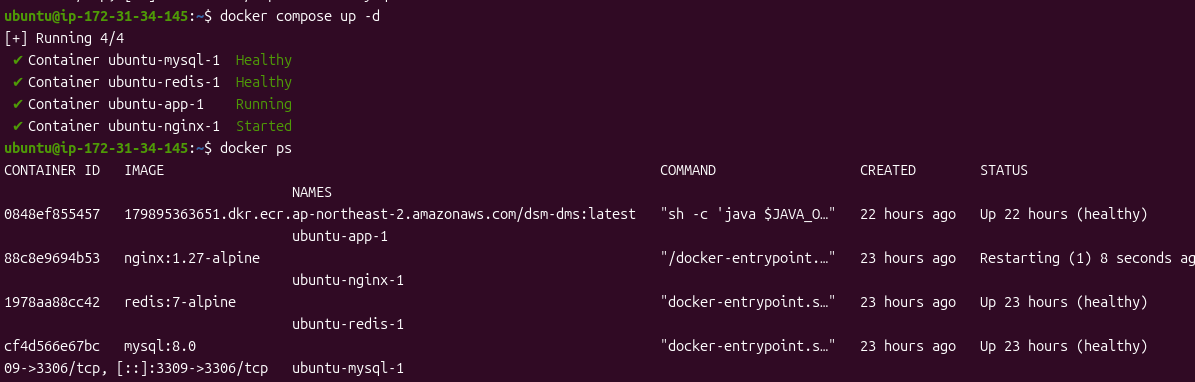Click the green checkmark beside ubuntu-app-1
The image size is (1195, 382).
coord(18,104)
